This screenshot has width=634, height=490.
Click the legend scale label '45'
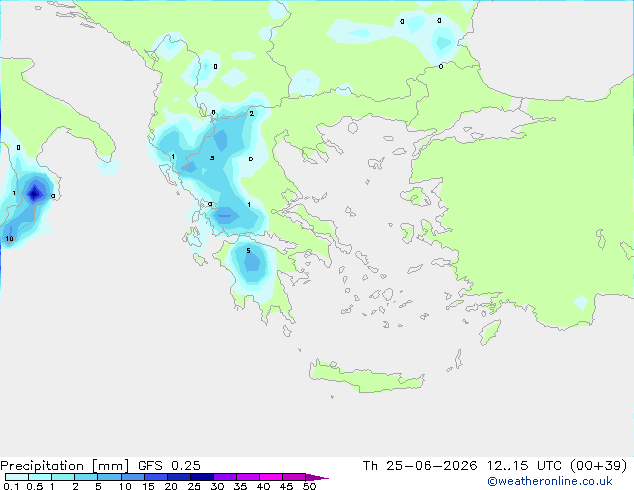[286, 486]
